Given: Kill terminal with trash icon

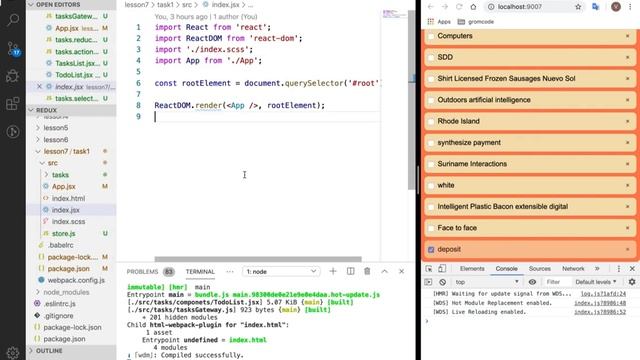Looking at the screenshot, I should coord(367,271).
